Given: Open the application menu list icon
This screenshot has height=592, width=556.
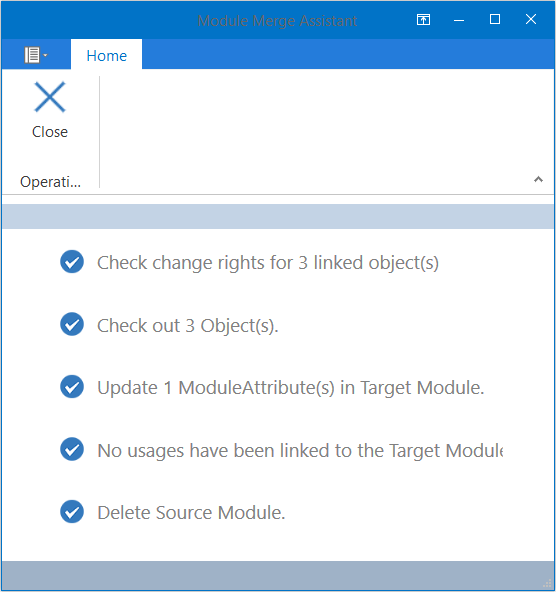Looking at the screenshot, I should click(x=36, y=55).
